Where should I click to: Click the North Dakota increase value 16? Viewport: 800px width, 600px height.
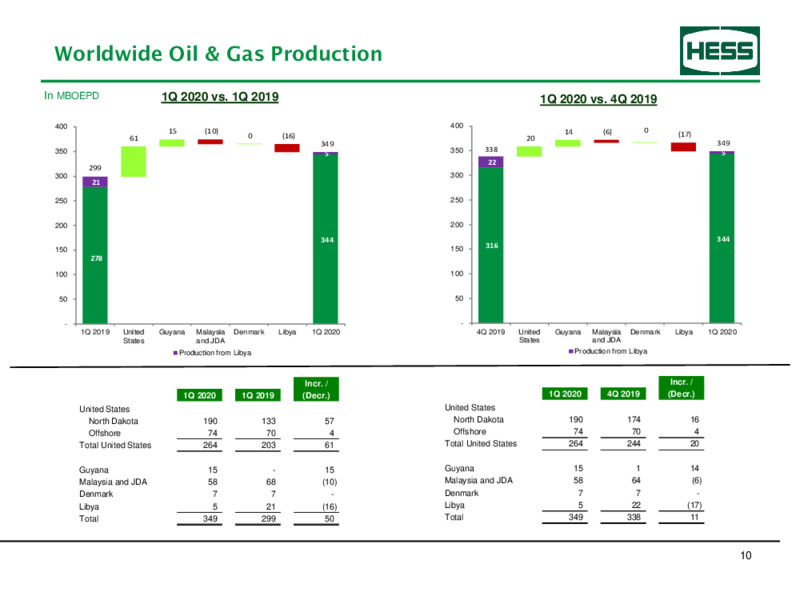[x=694, y=419]
